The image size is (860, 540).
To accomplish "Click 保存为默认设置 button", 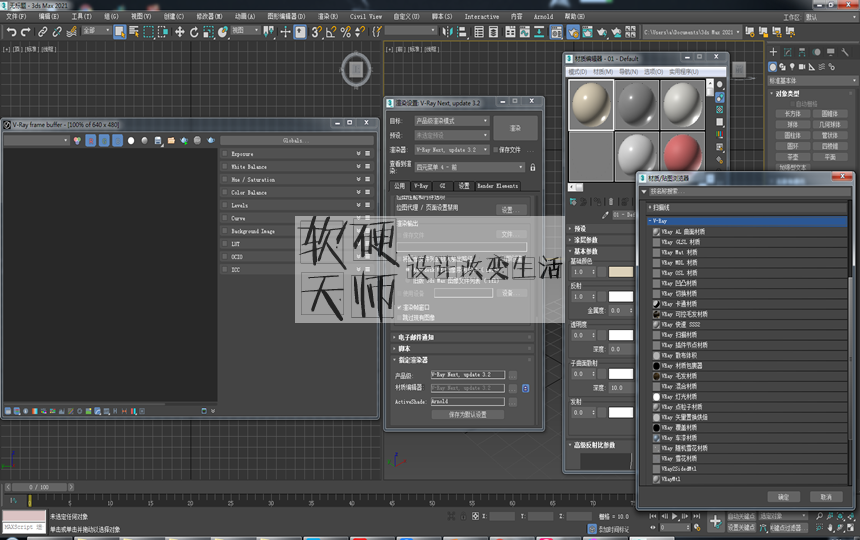I will click(x=467, y=414).
